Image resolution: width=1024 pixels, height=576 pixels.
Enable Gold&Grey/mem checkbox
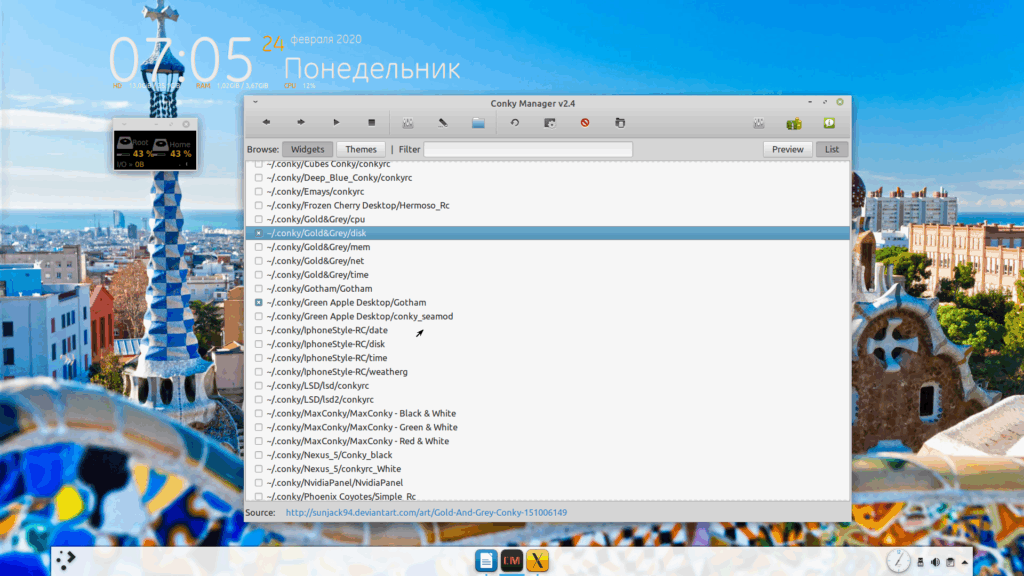259,247
